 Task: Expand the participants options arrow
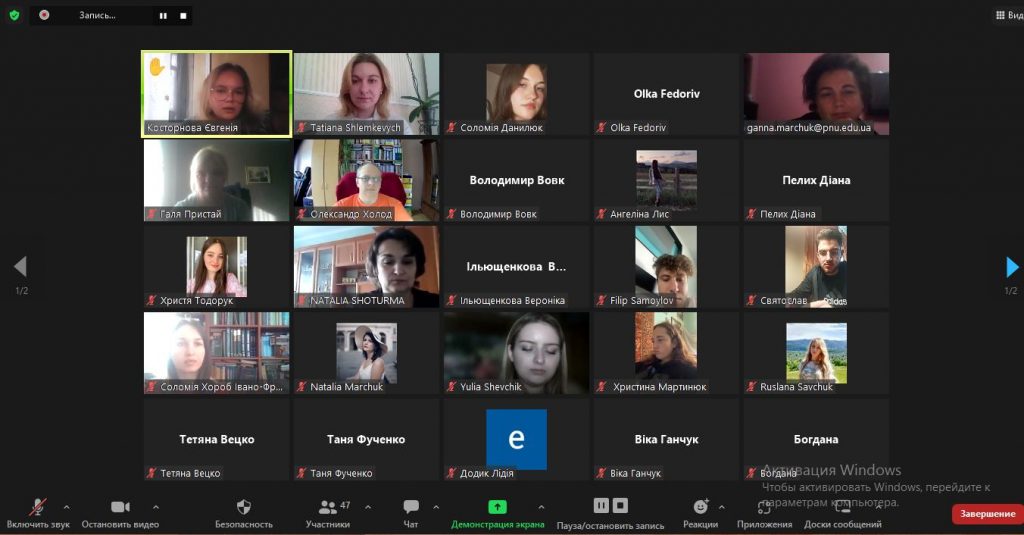pos(368,507)
